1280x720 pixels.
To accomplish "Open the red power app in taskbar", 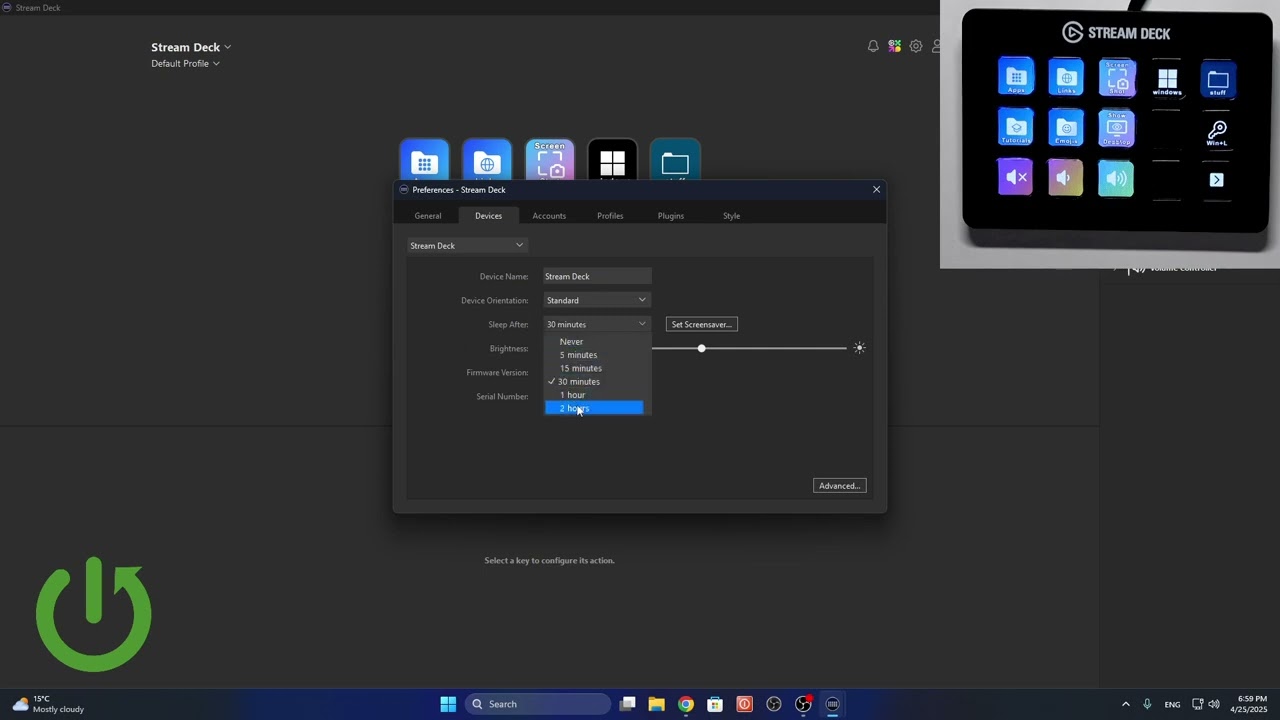I will click(744, 704).
